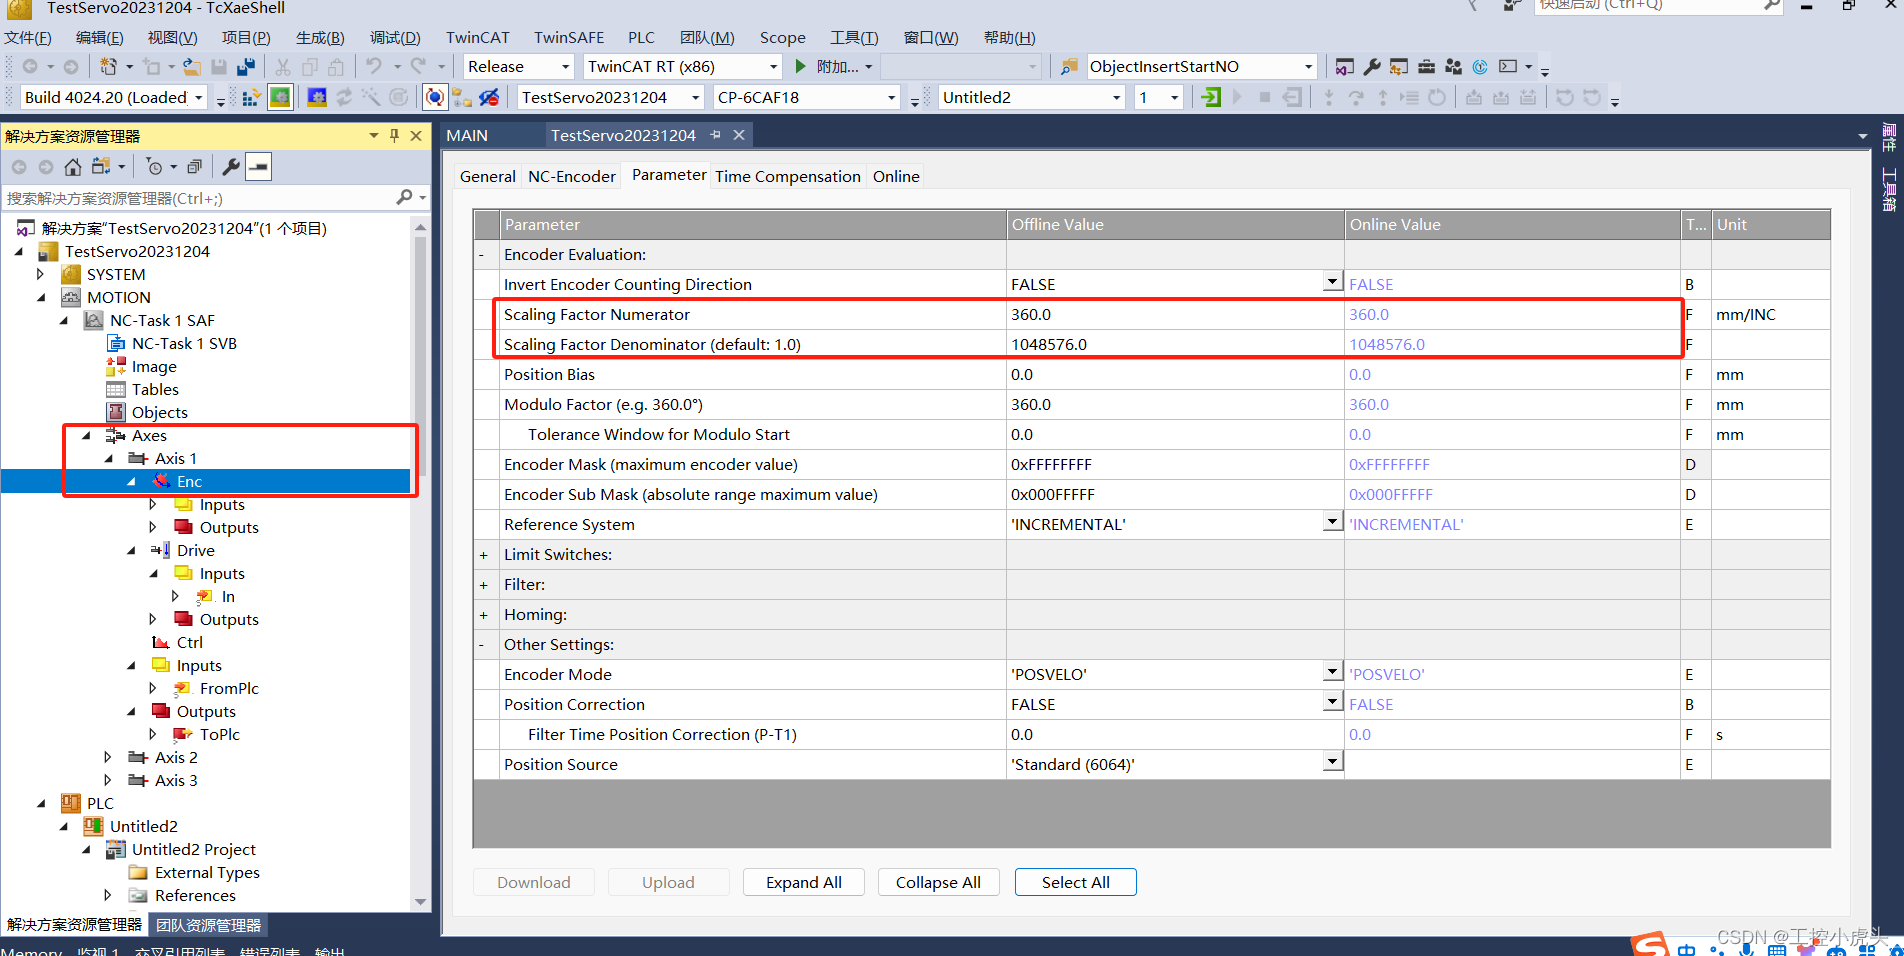The height and width of the screenshot is (956, 1904).
Task: Open the PLC menu
Action: (642, 38)
